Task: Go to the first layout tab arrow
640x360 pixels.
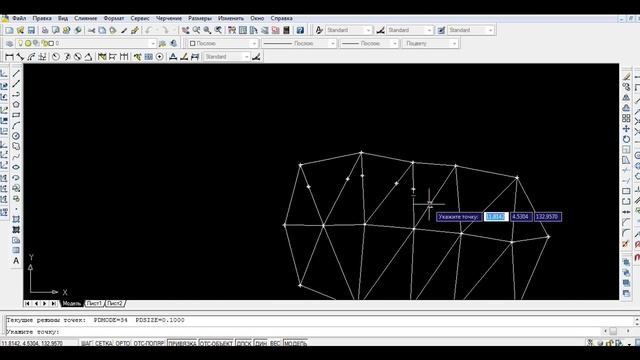Action: (27, 304)
